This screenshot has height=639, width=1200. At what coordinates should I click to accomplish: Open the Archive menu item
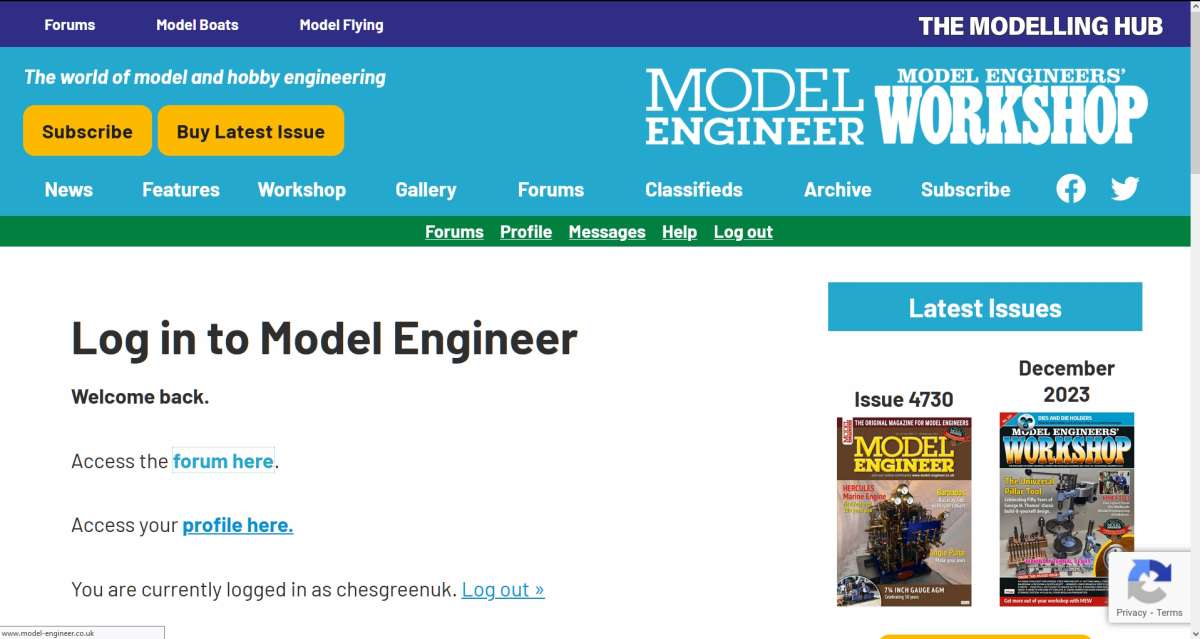(x=838, y=189)
